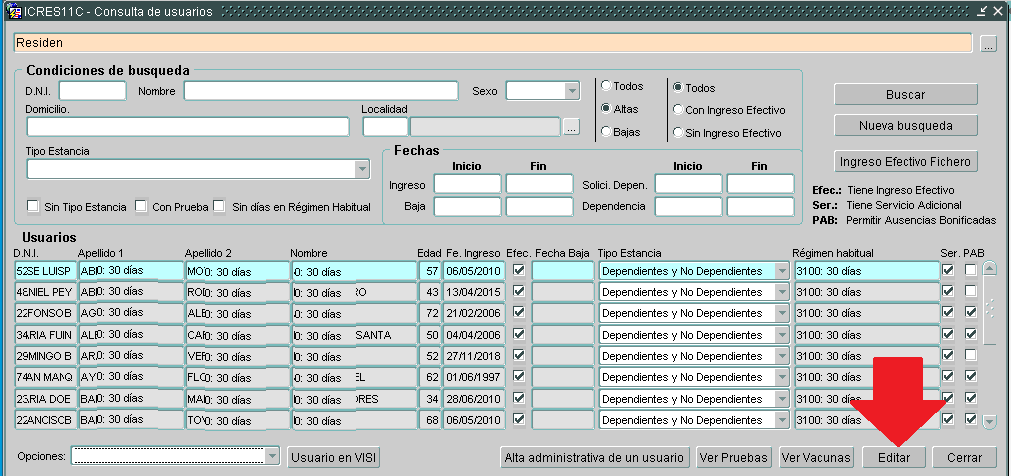Open the Sexo dropdown
Screen dimensions: 1011x476
click(x=572, y=91)
